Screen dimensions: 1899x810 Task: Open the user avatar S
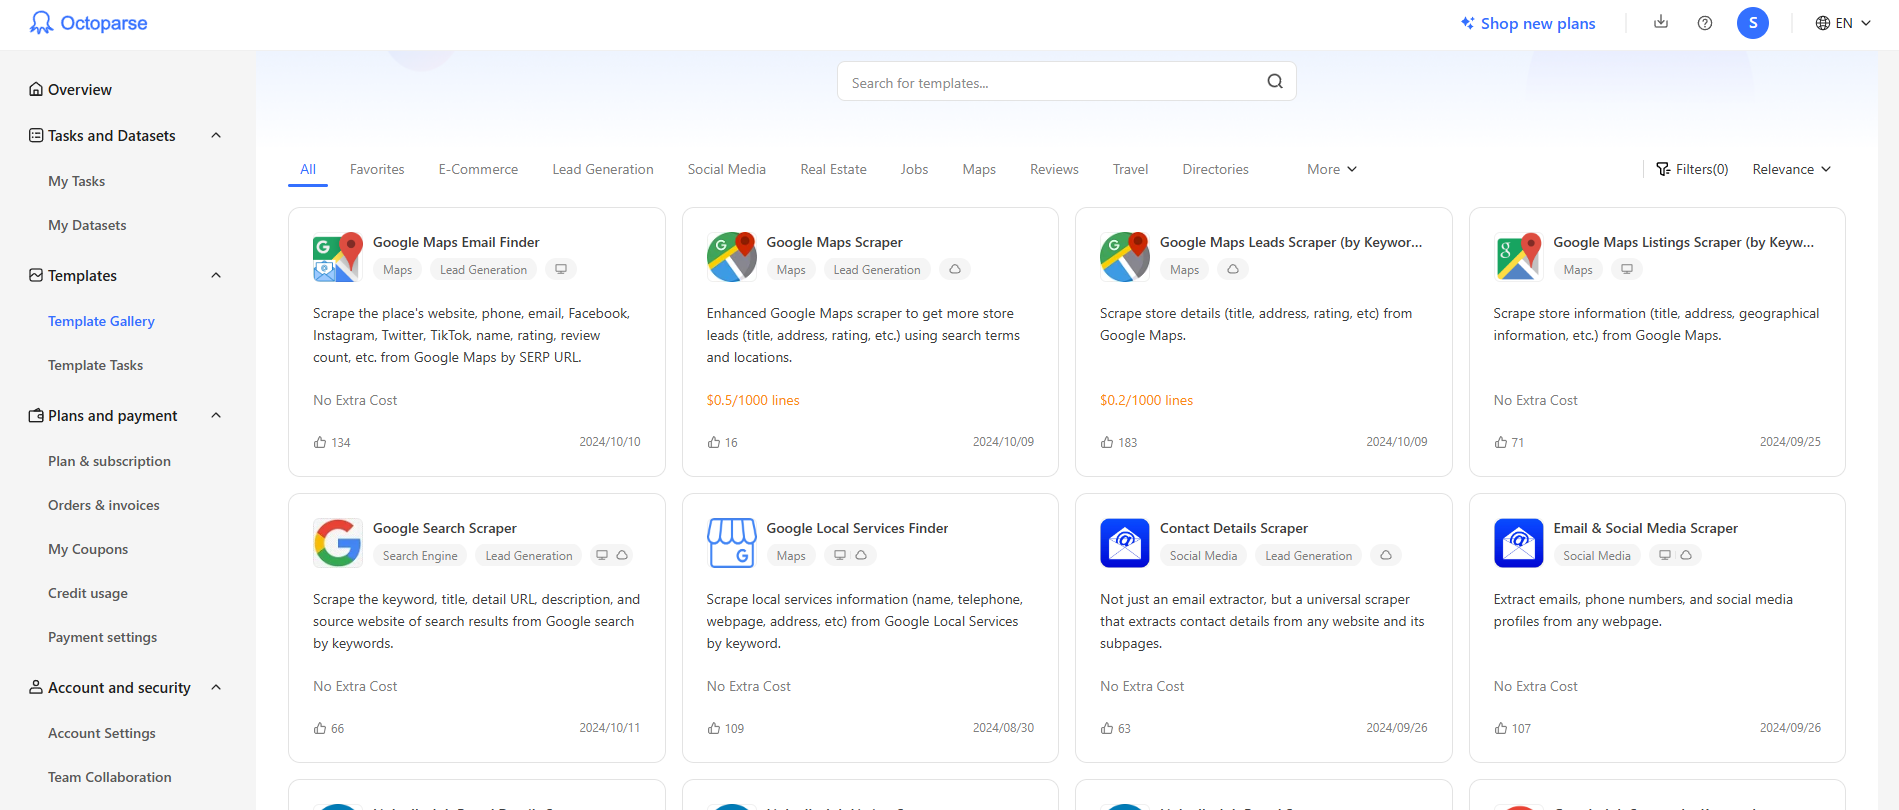tap(1753, 23)
